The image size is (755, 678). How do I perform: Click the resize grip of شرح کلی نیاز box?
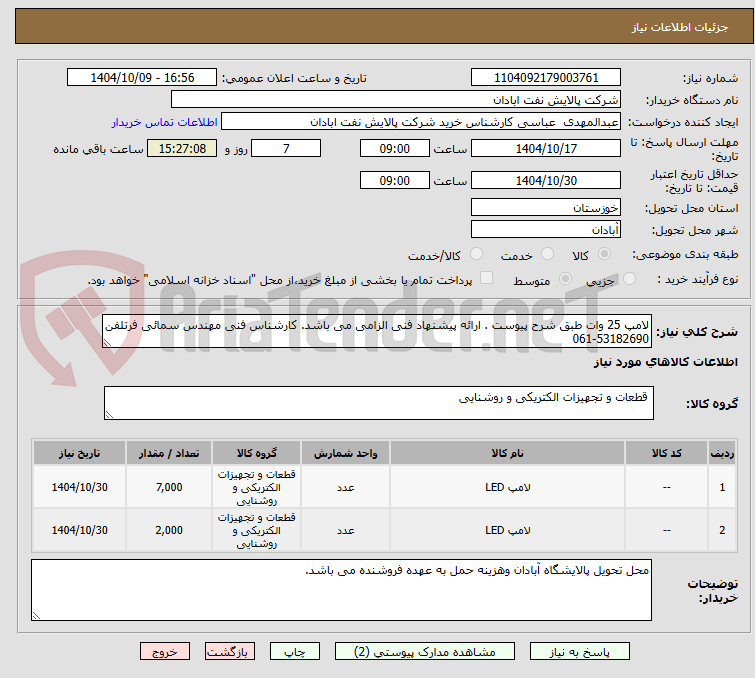click(x=107, y=343)
